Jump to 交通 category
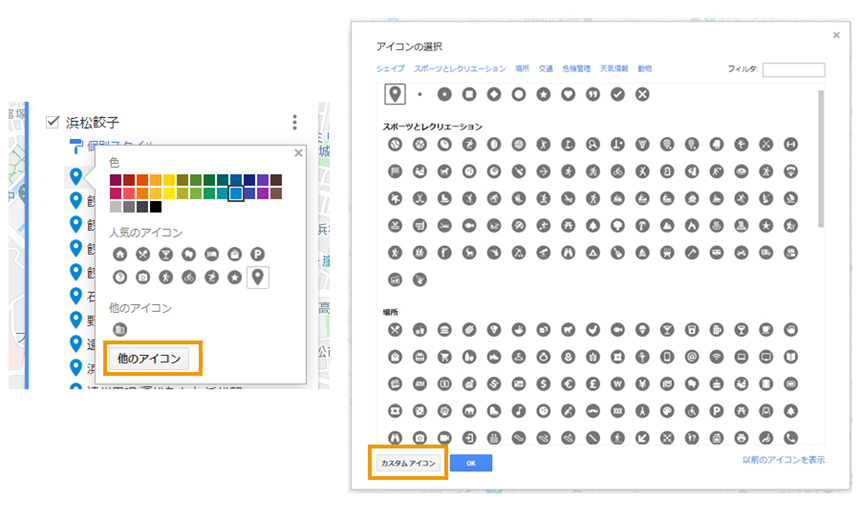This screenshot has height=512, width=860. tap(546, 69)
